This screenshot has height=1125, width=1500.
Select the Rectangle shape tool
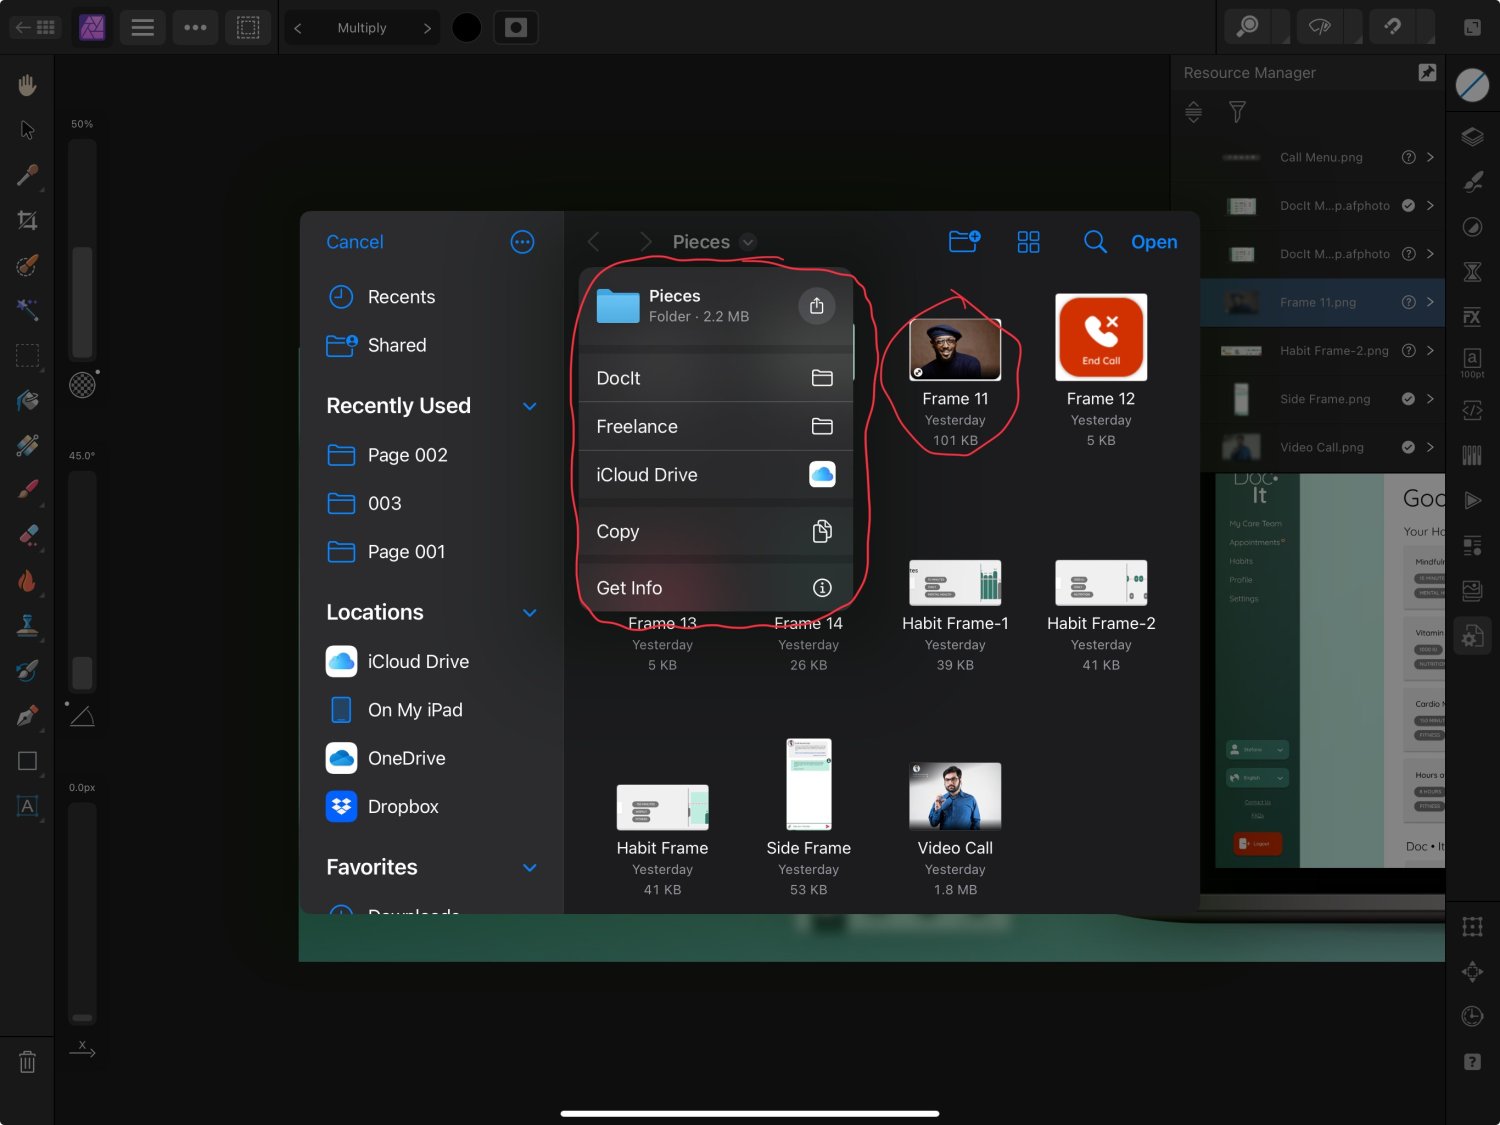click(27, 761)
